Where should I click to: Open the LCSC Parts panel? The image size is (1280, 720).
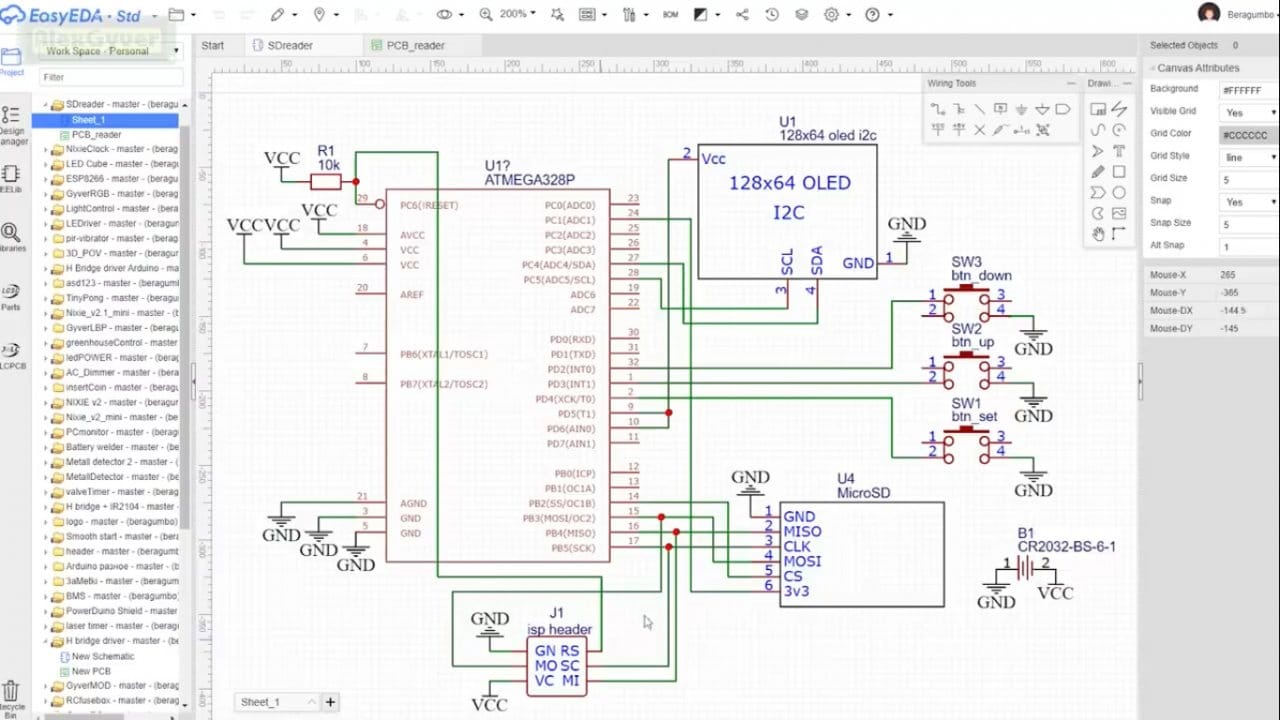pyautogui.click(x=11, y=297)
